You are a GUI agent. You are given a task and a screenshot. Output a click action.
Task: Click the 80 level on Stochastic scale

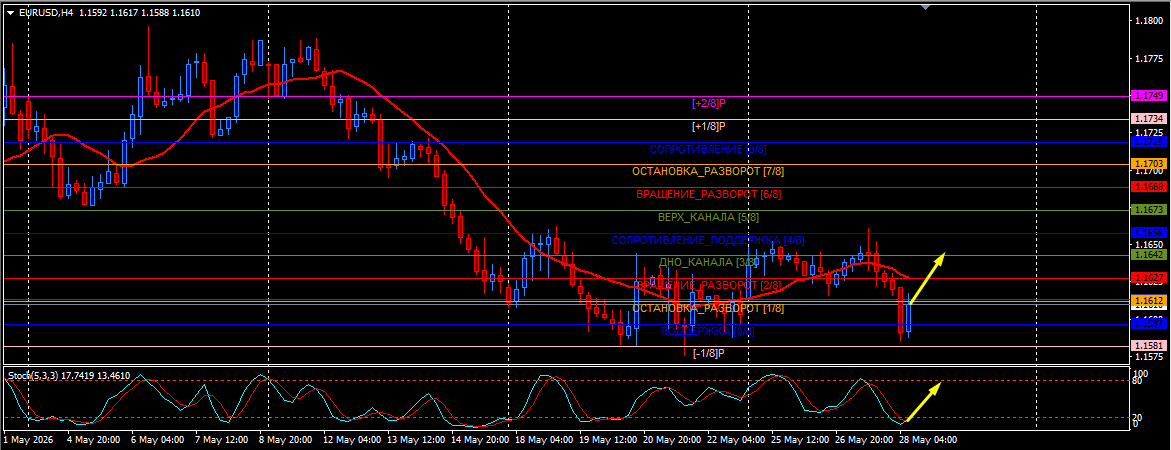1139,381
